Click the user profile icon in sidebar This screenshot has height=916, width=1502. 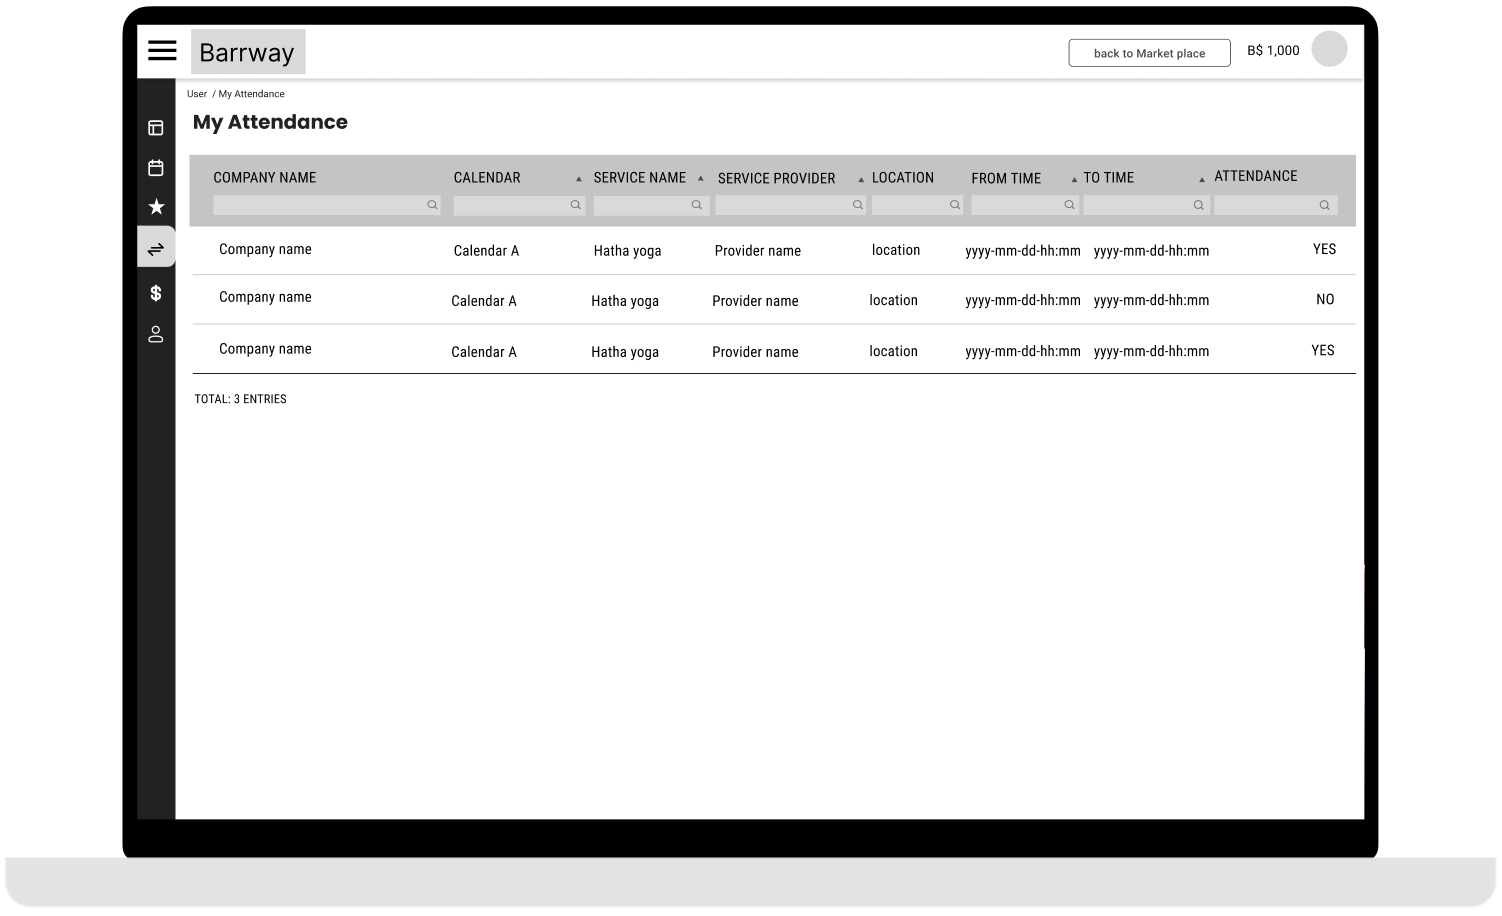[x=156, y=334]
